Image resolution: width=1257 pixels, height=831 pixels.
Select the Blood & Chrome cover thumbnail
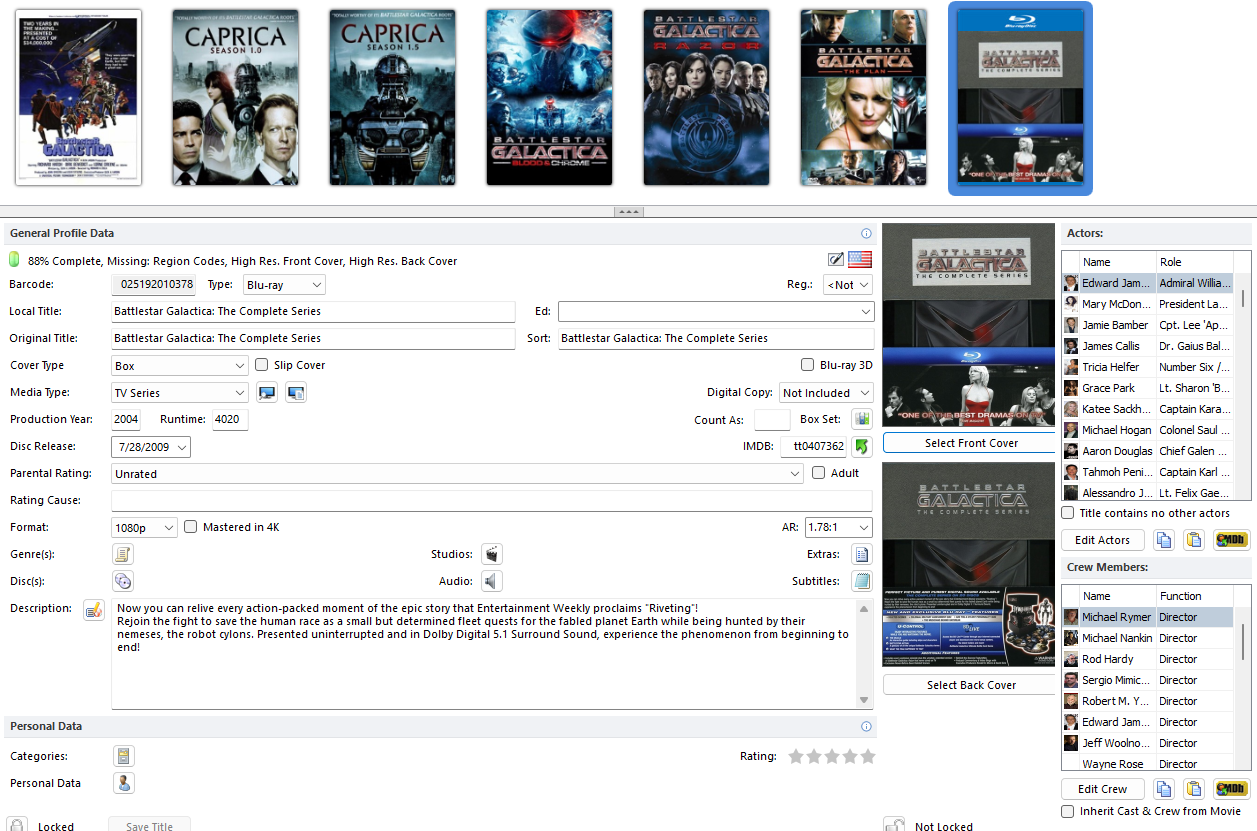click(550, 98)
